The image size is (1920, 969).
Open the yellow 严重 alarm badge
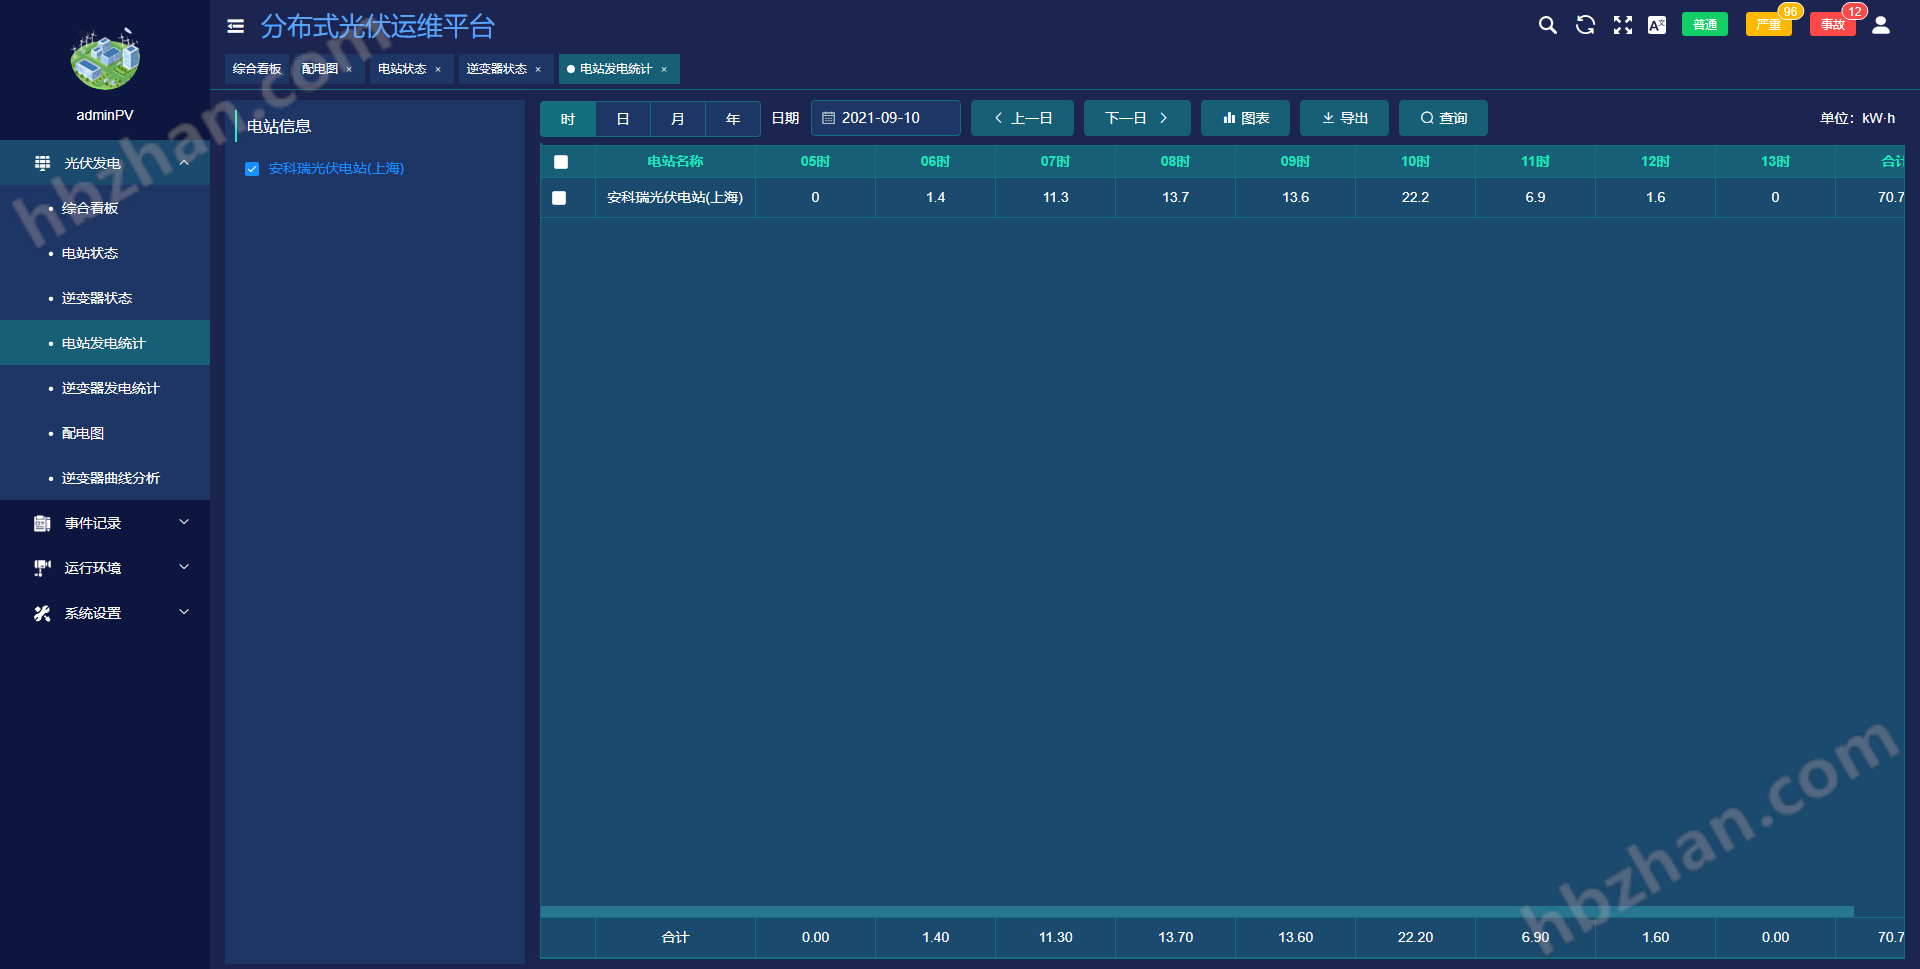coord(1767,25)
